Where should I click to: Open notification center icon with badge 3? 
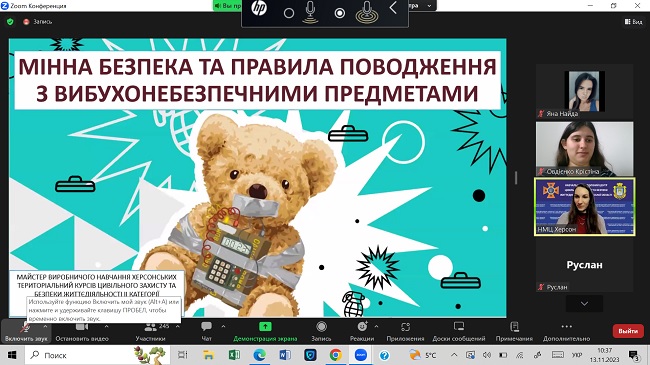633,355
